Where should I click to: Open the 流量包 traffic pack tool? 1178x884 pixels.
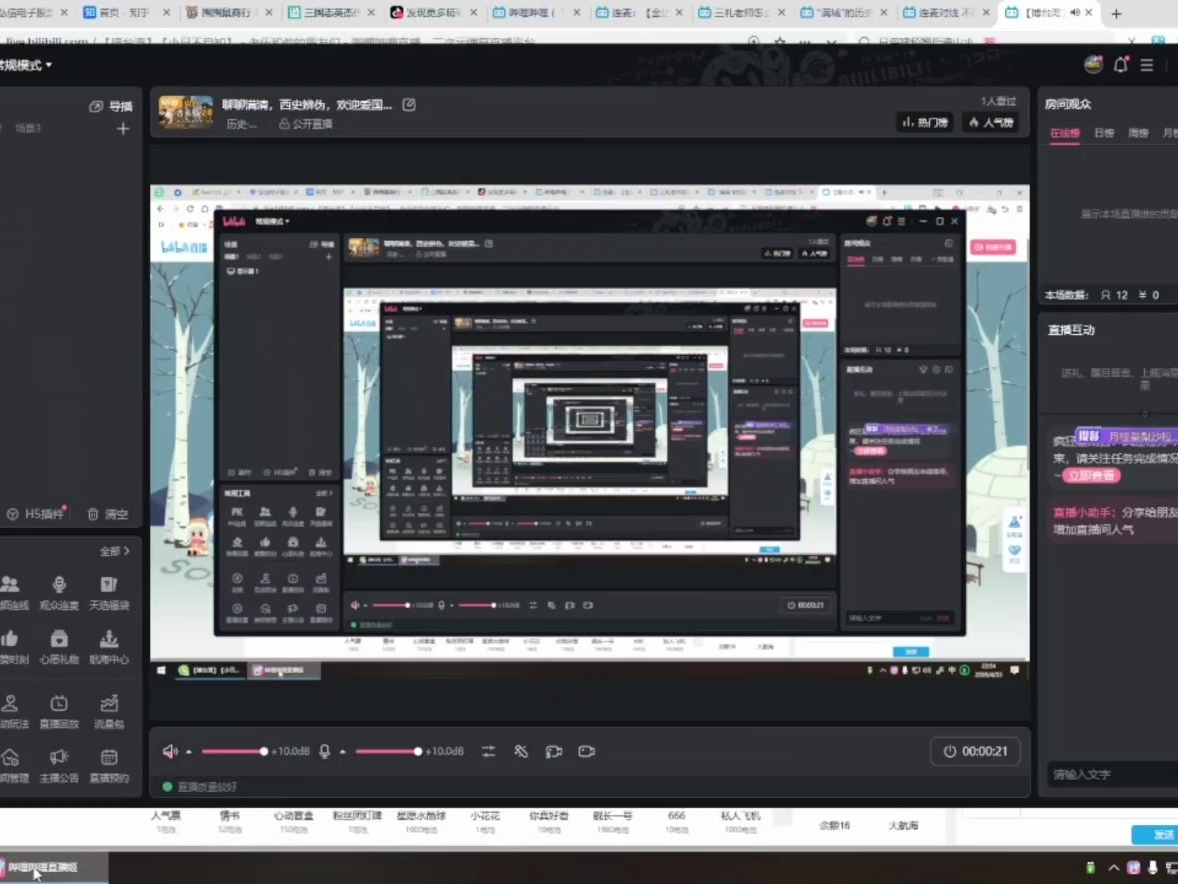tap(109, 711)
